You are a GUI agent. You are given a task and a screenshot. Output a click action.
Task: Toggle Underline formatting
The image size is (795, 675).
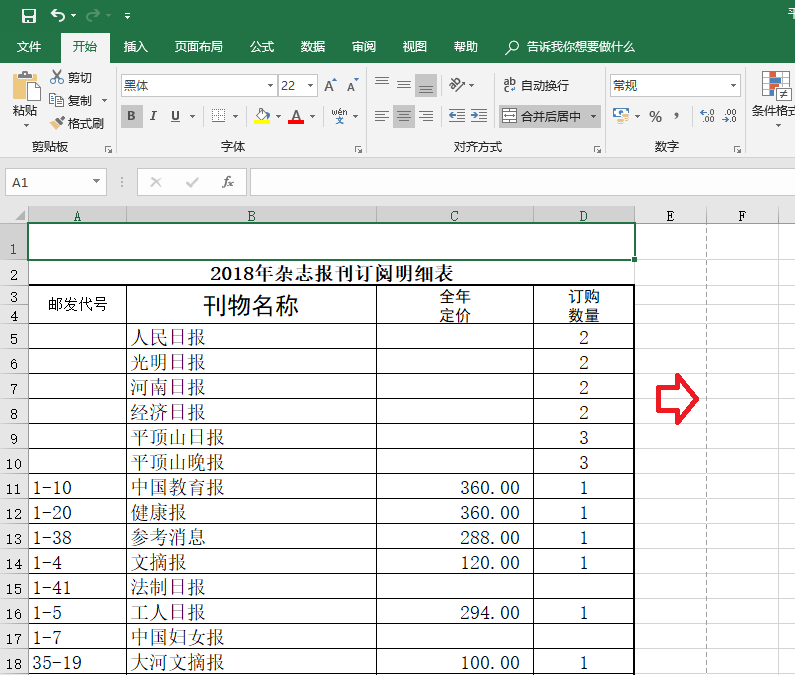[x=175, y=116]
